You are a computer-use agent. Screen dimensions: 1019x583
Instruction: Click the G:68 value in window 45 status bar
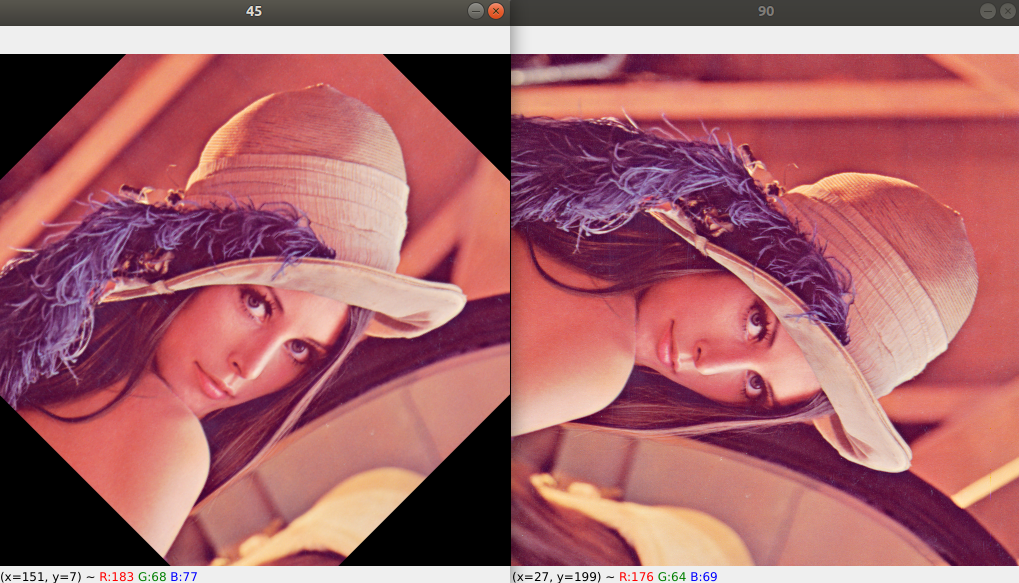click(x=152, y=577)
